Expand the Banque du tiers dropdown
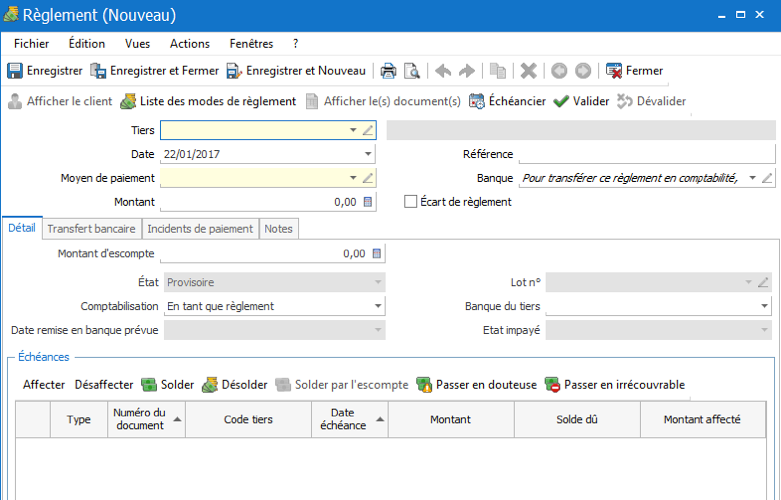 764,306
